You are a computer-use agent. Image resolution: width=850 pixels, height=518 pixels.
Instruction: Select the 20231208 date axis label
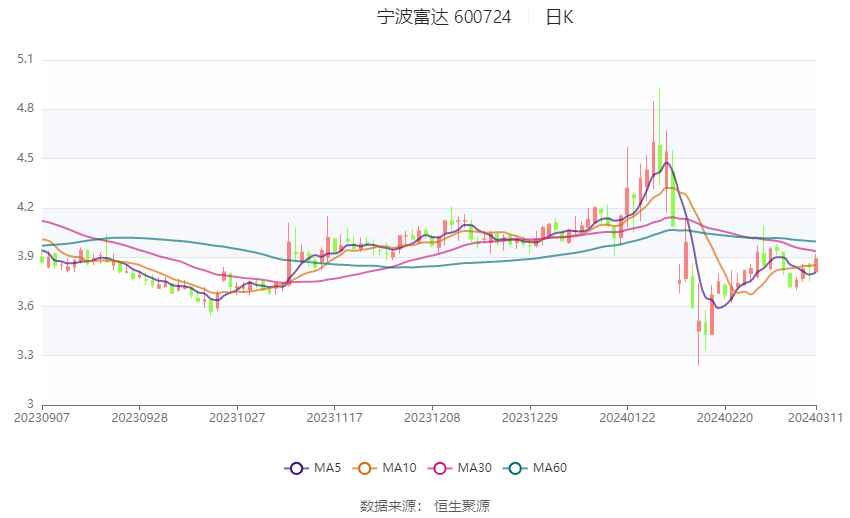click(x=432, y=418)
